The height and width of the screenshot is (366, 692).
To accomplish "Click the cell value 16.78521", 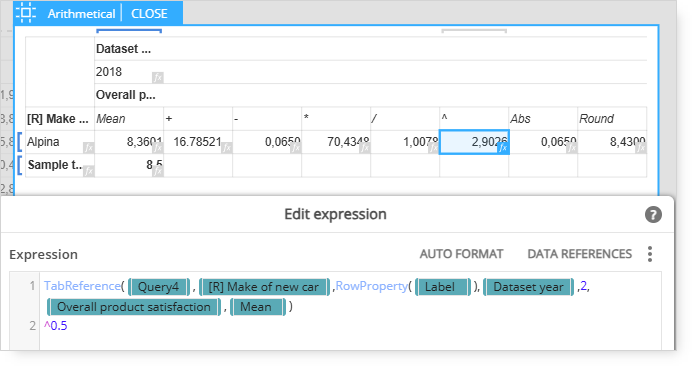I will click(198, 142).
